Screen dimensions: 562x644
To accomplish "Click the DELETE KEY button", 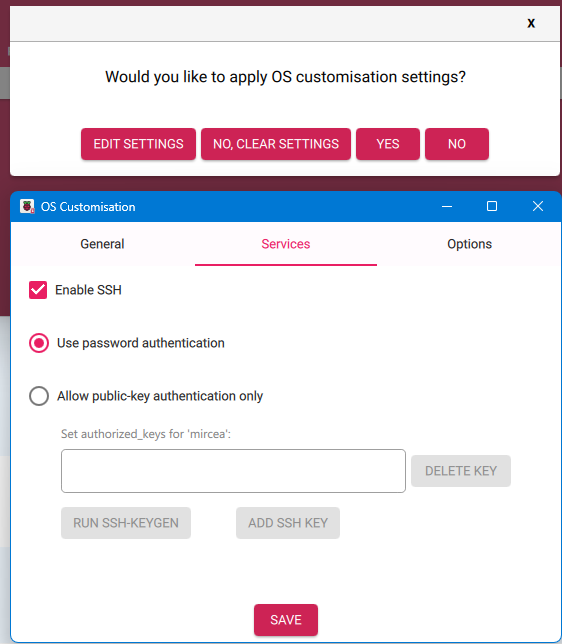I will click(461, 471).
